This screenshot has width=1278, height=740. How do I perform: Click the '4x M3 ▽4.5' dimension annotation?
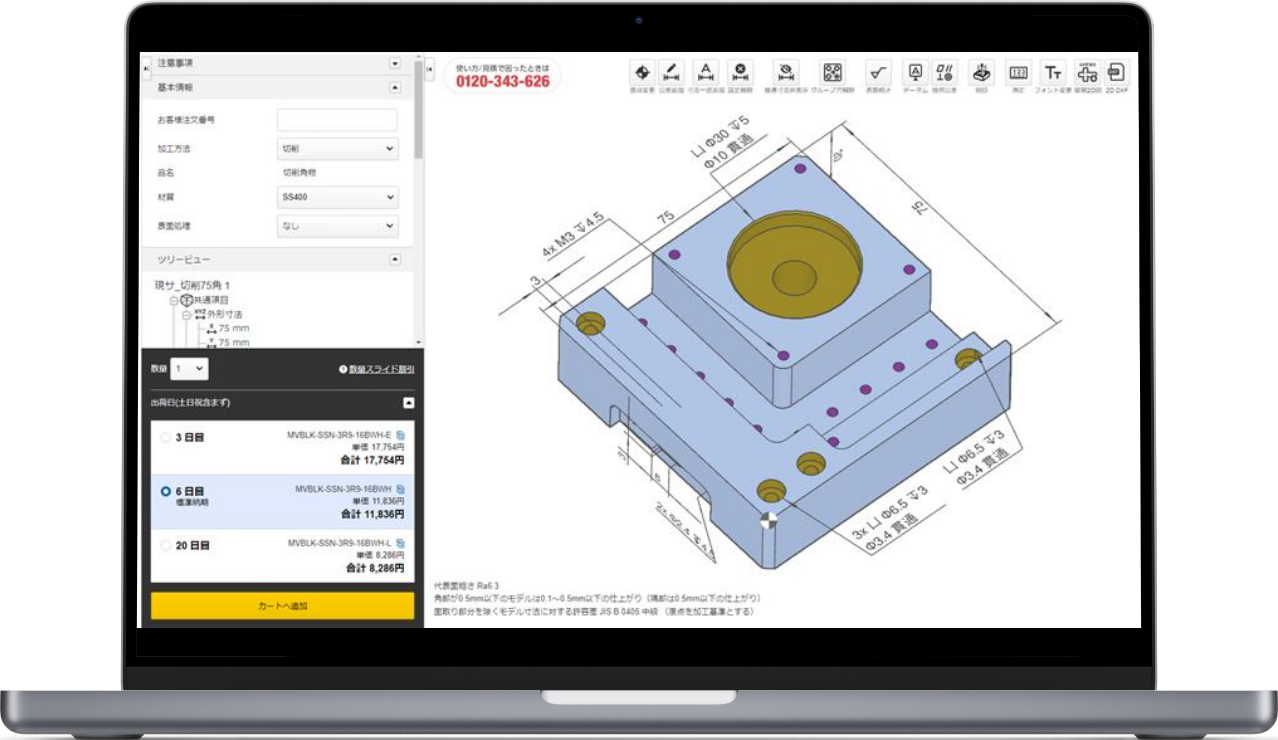point(573,235)
